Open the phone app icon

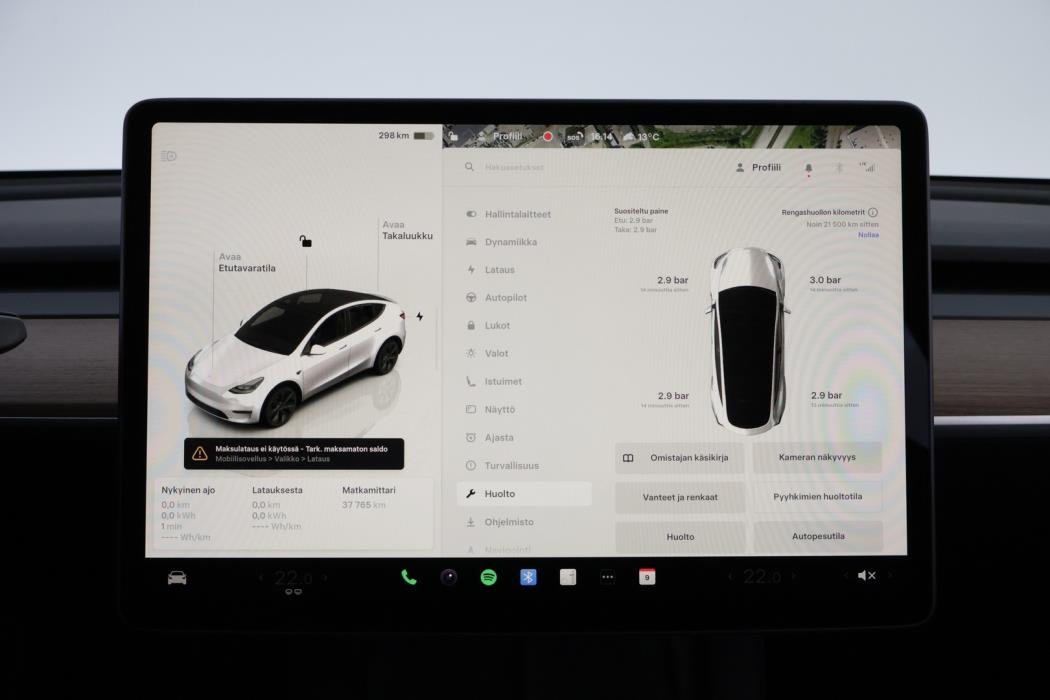407,576
